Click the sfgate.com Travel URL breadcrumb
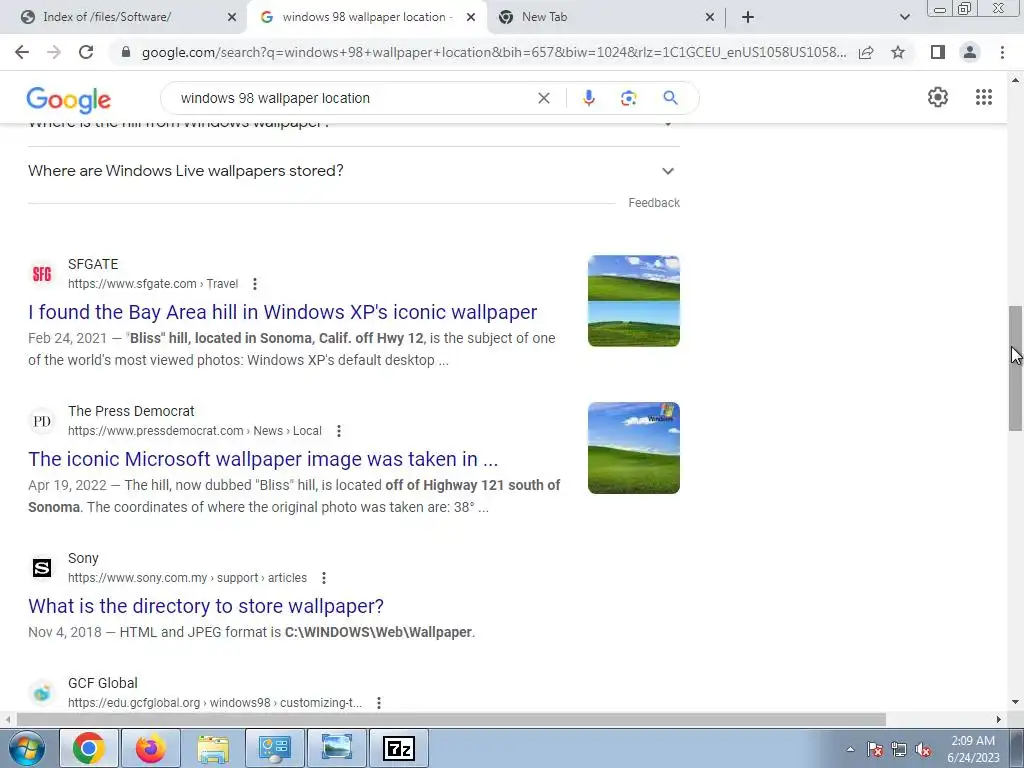Viewport: 1024px width, 768px height. point(153,284)
